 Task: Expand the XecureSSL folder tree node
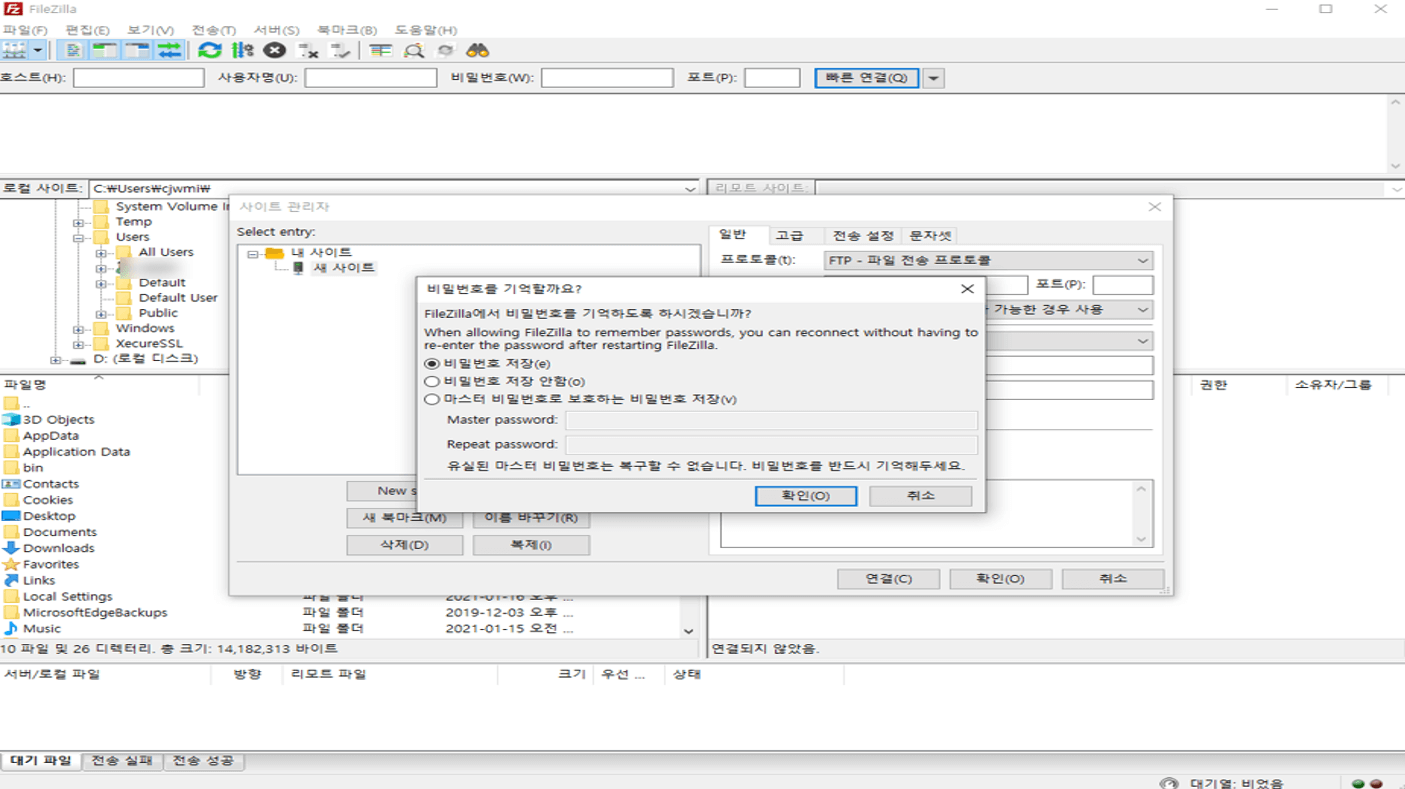tap(78, 343)
